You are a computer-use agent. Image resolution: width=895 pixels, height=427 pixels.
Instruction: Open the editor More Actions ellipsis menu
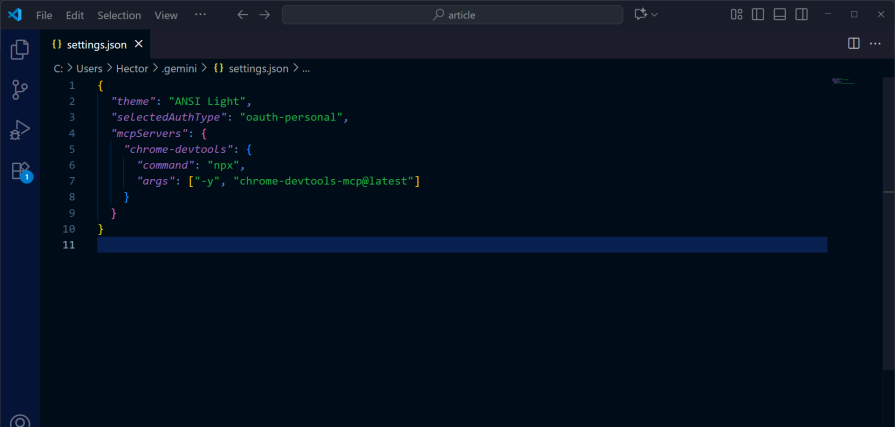tap(876, 44)
